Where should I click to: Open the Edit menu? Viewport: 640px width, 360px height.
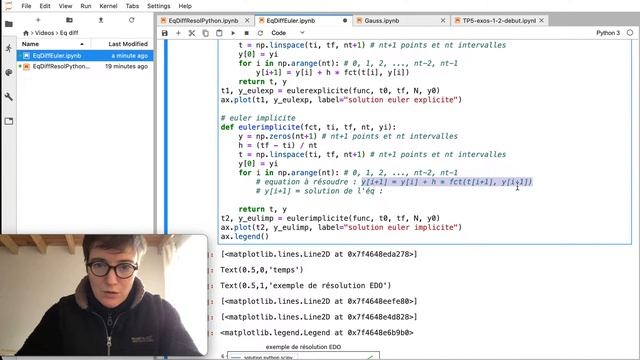[45, 6]
